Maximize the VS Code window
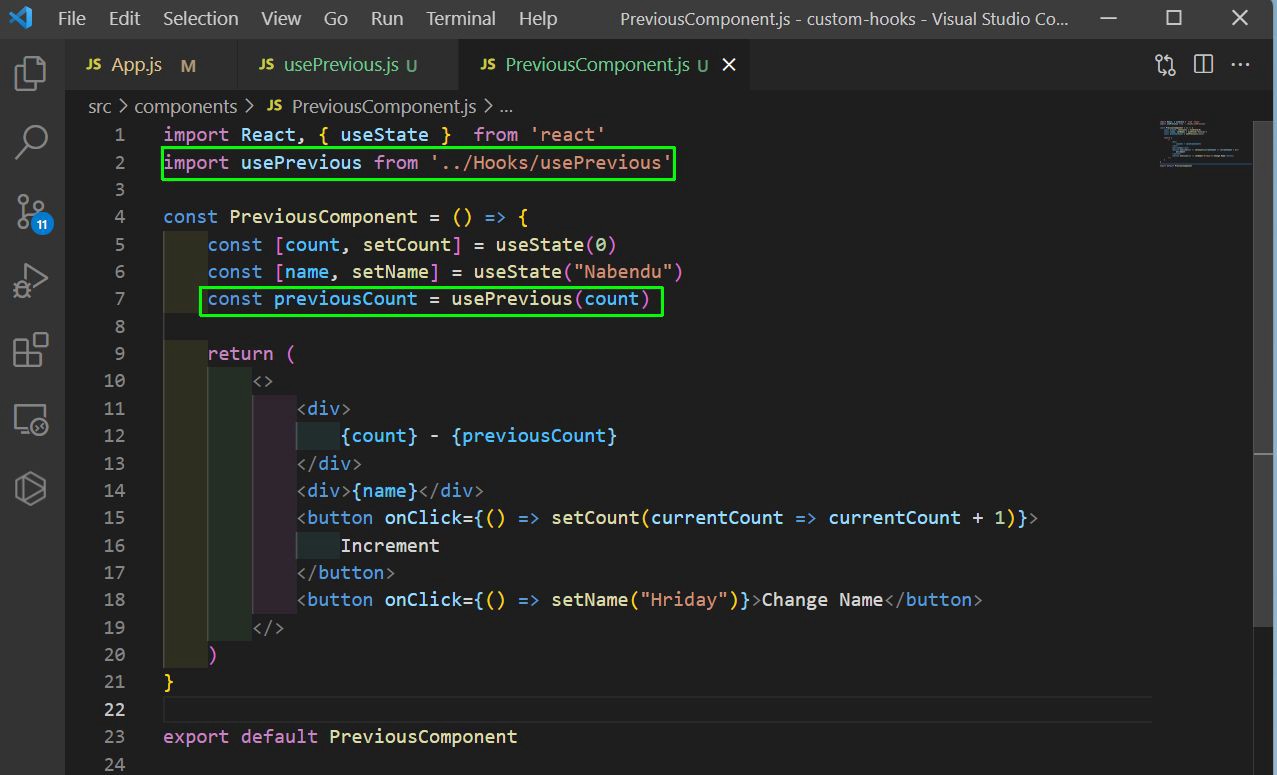The width and height of the screenshot is (1277, 775). [1174, 18]
